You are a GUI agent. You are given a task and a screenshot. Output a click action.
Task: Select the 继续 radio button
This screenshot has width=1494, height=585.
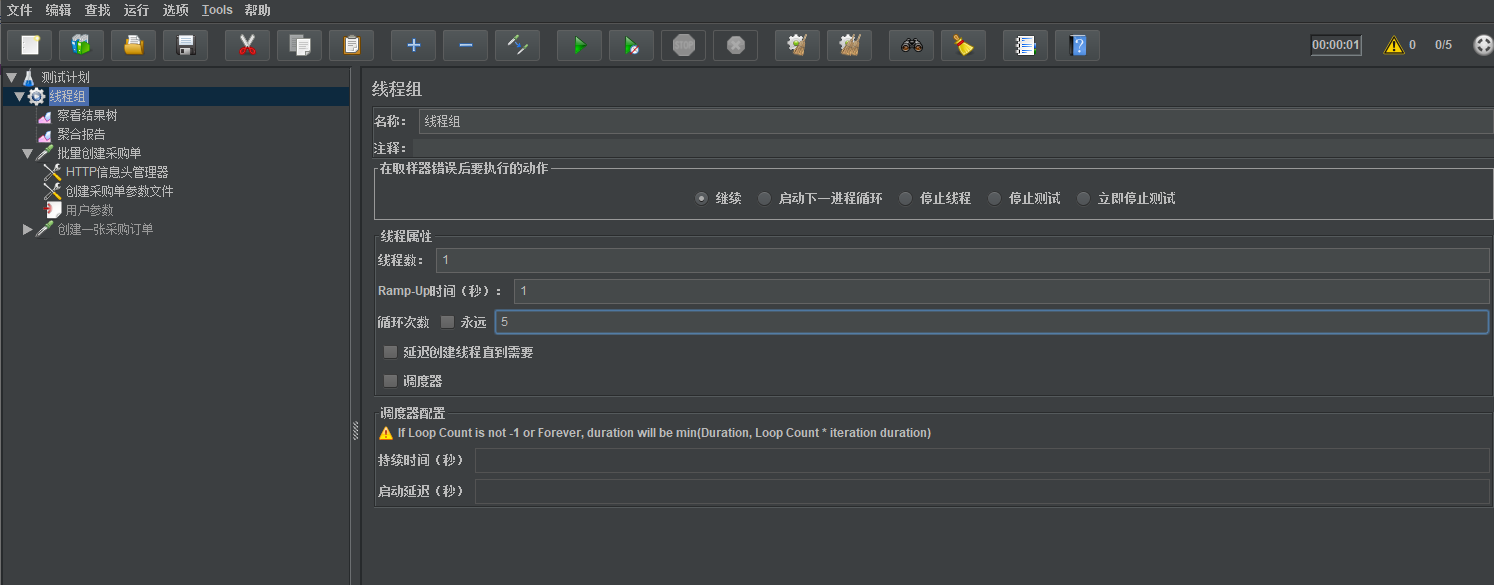tap(701, 198)
